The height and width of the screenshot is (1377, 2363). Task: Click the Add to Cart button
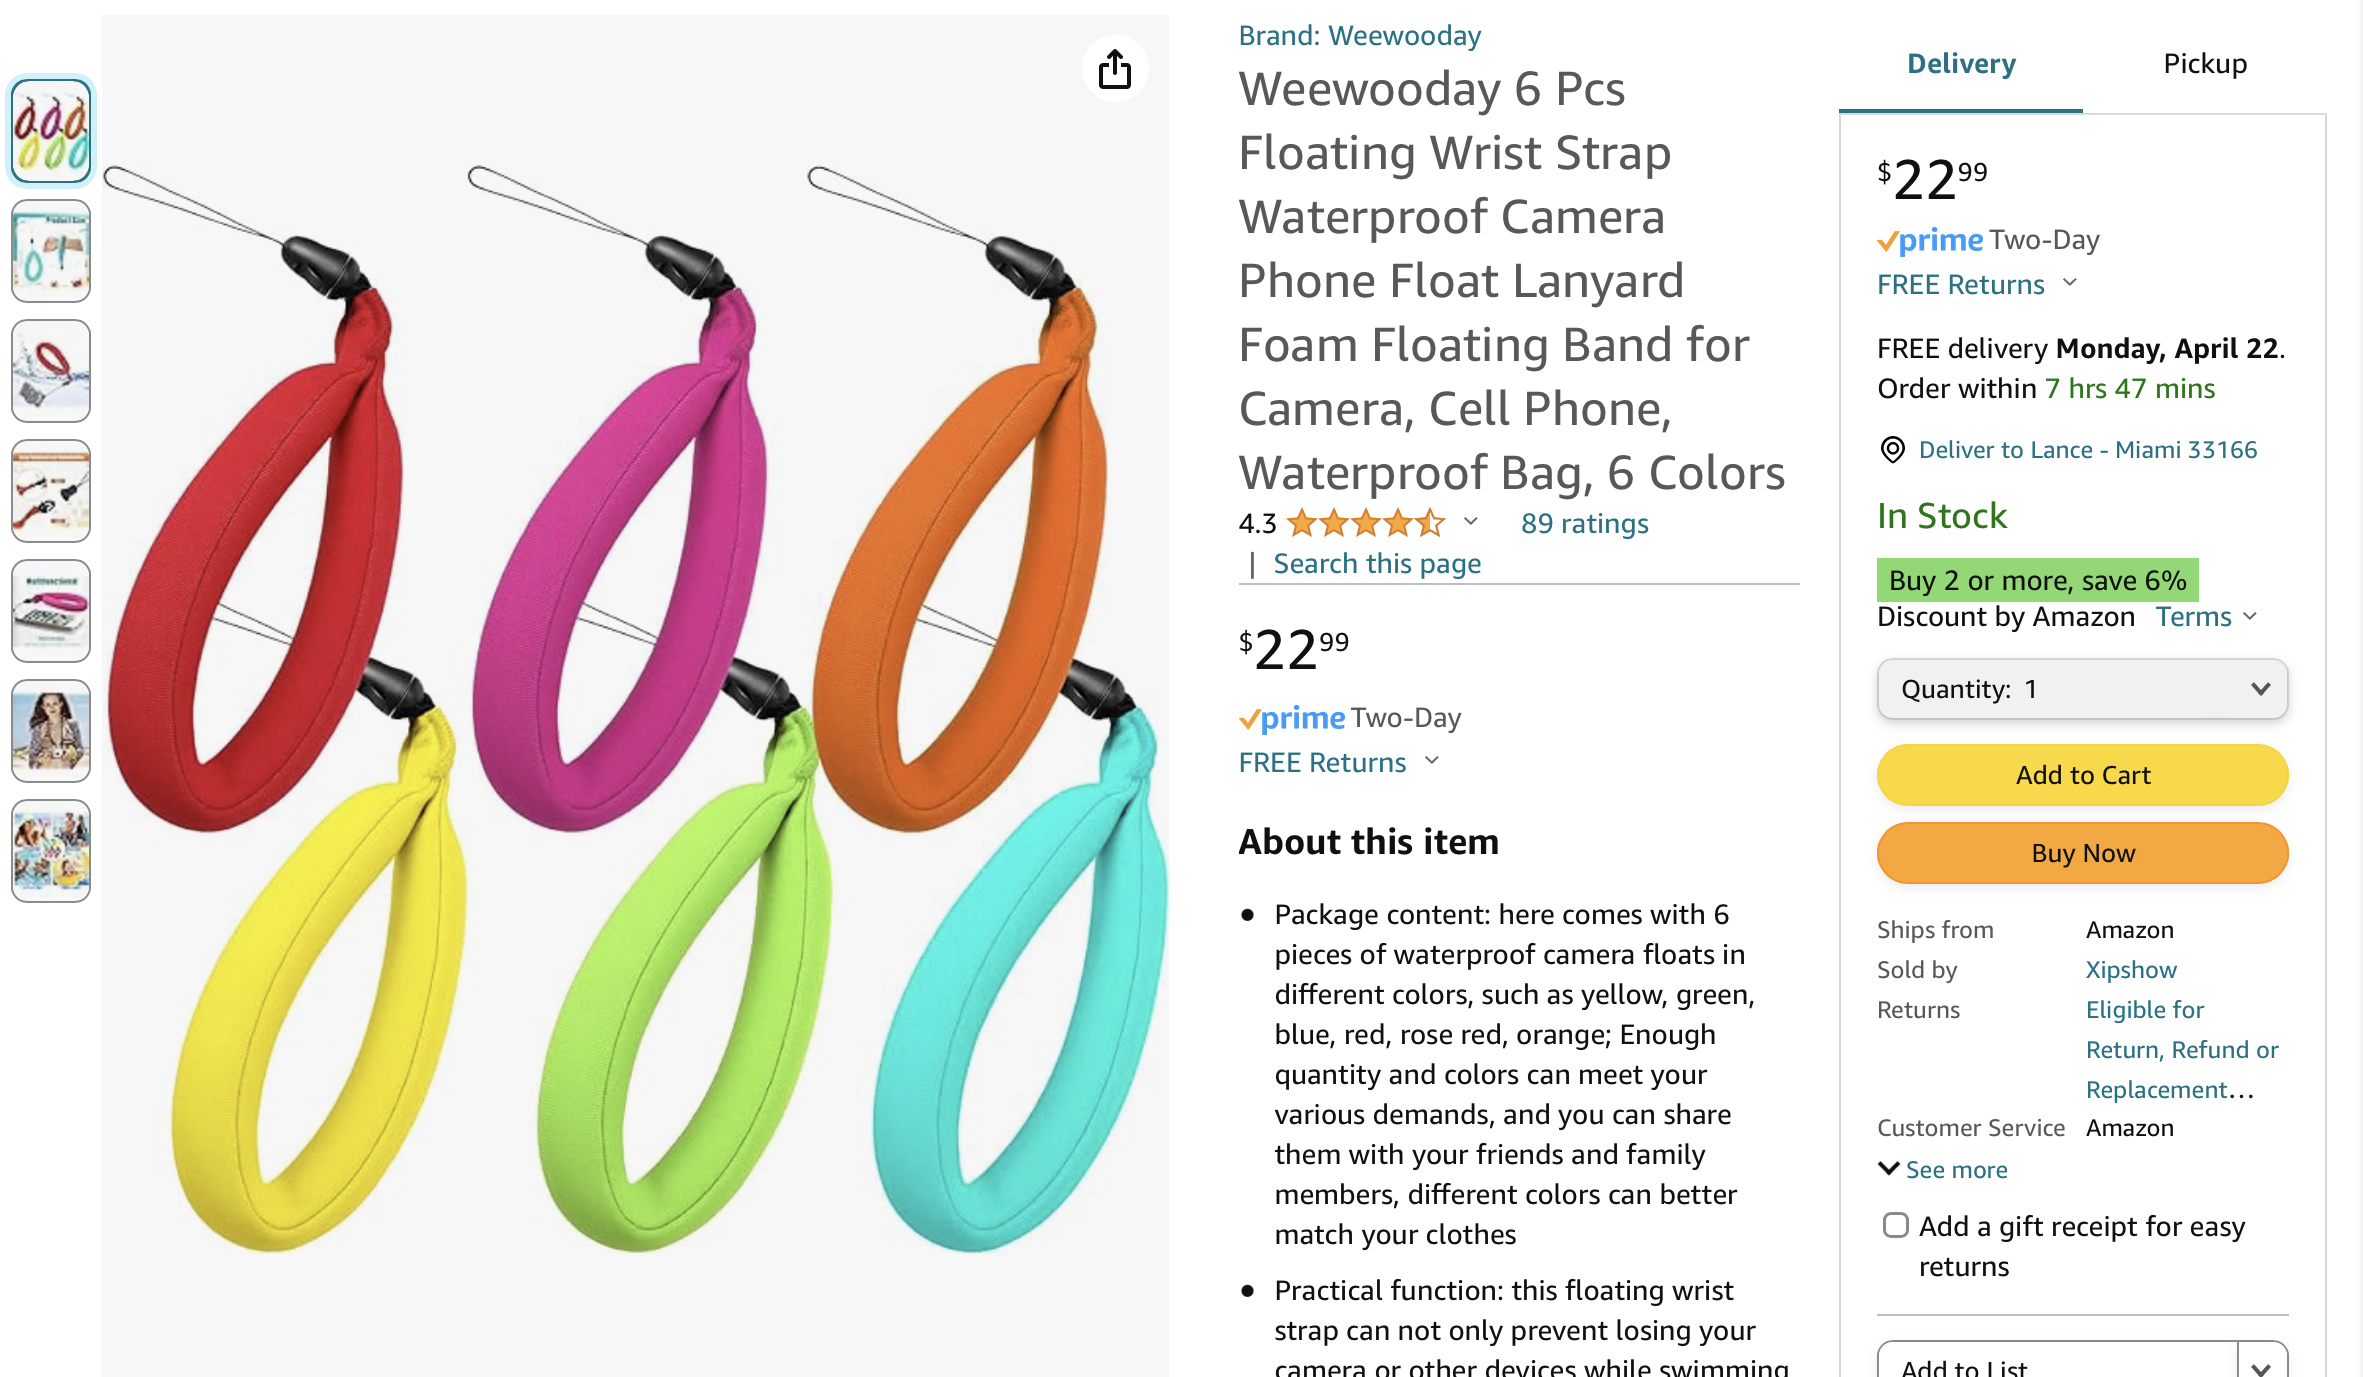pyautogui.click(x=2083, y=775)
